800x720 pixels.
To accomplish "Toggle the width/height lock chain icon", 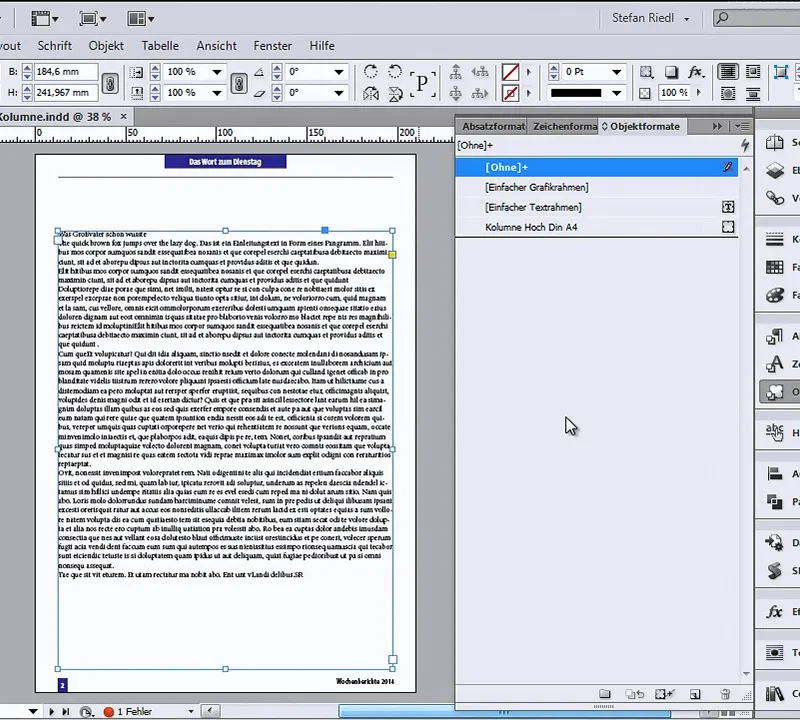I will (111, 81).
